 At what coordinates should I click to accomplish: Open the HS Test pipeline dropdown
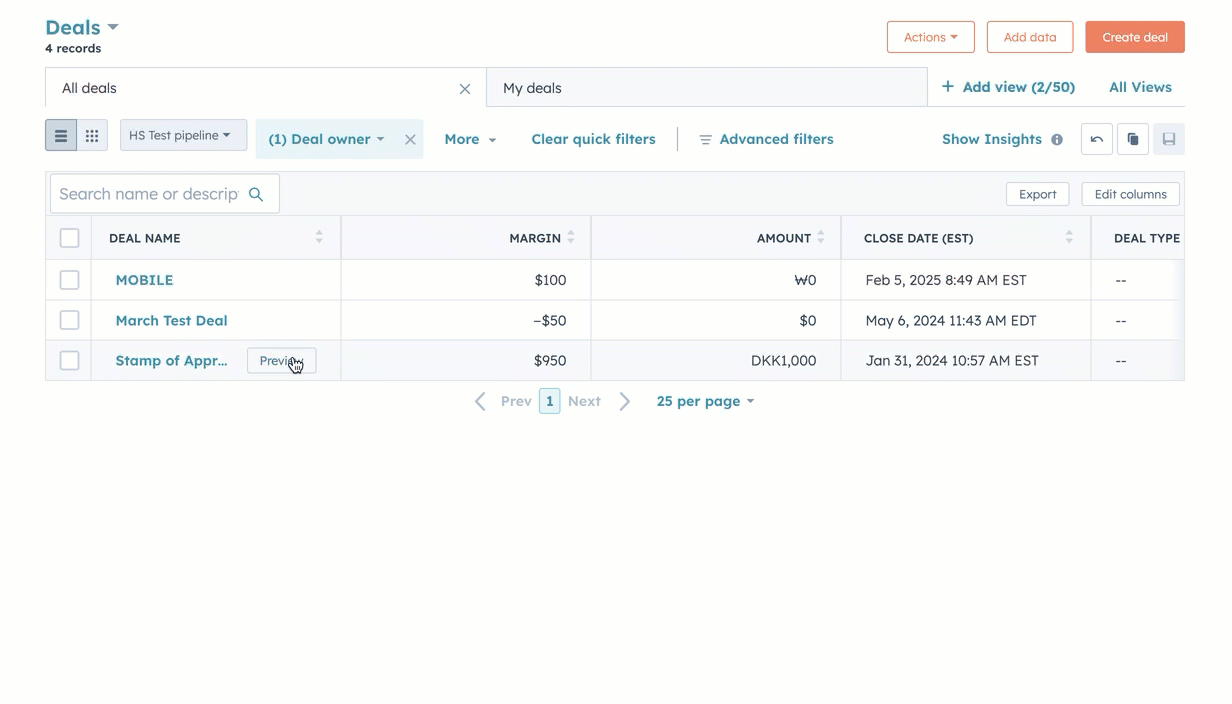[x=183, y=135]
